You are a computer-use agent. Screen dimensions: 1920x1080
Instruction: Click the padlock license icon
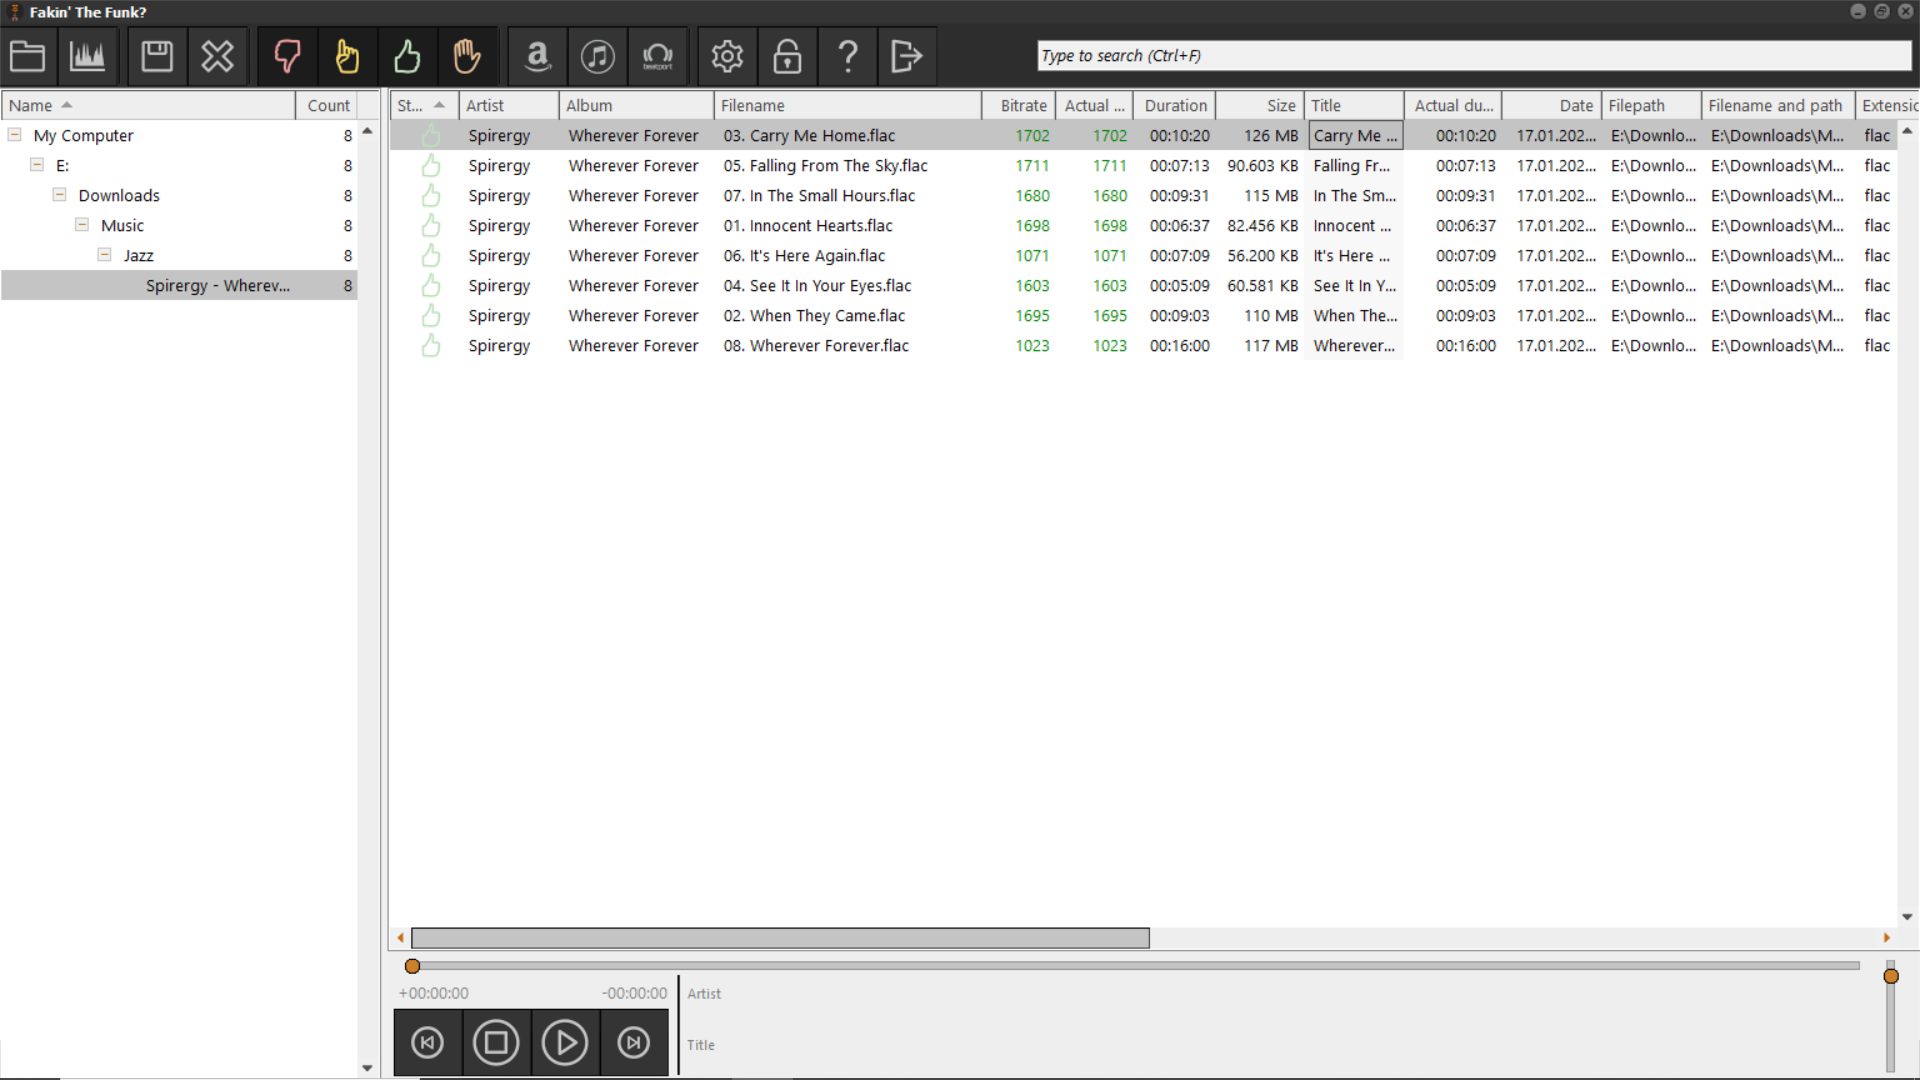click(787, 56)
